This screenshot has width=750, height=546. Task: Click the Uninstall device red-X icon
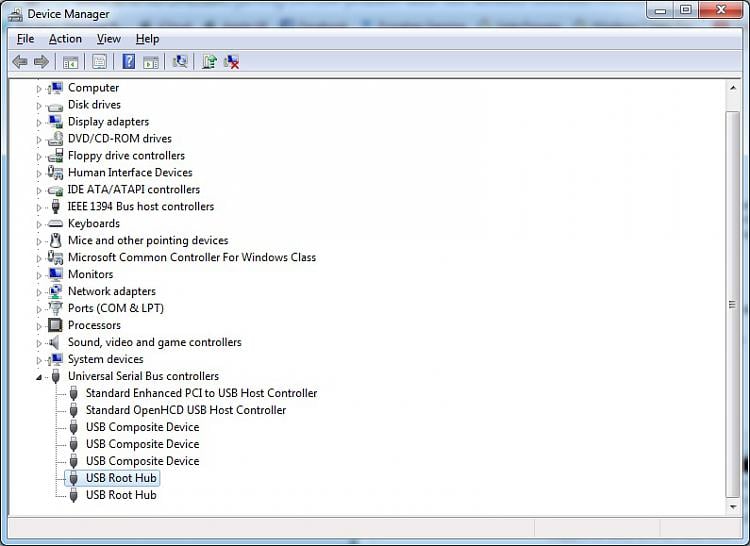pyautogui.click(x=232, y=61)
